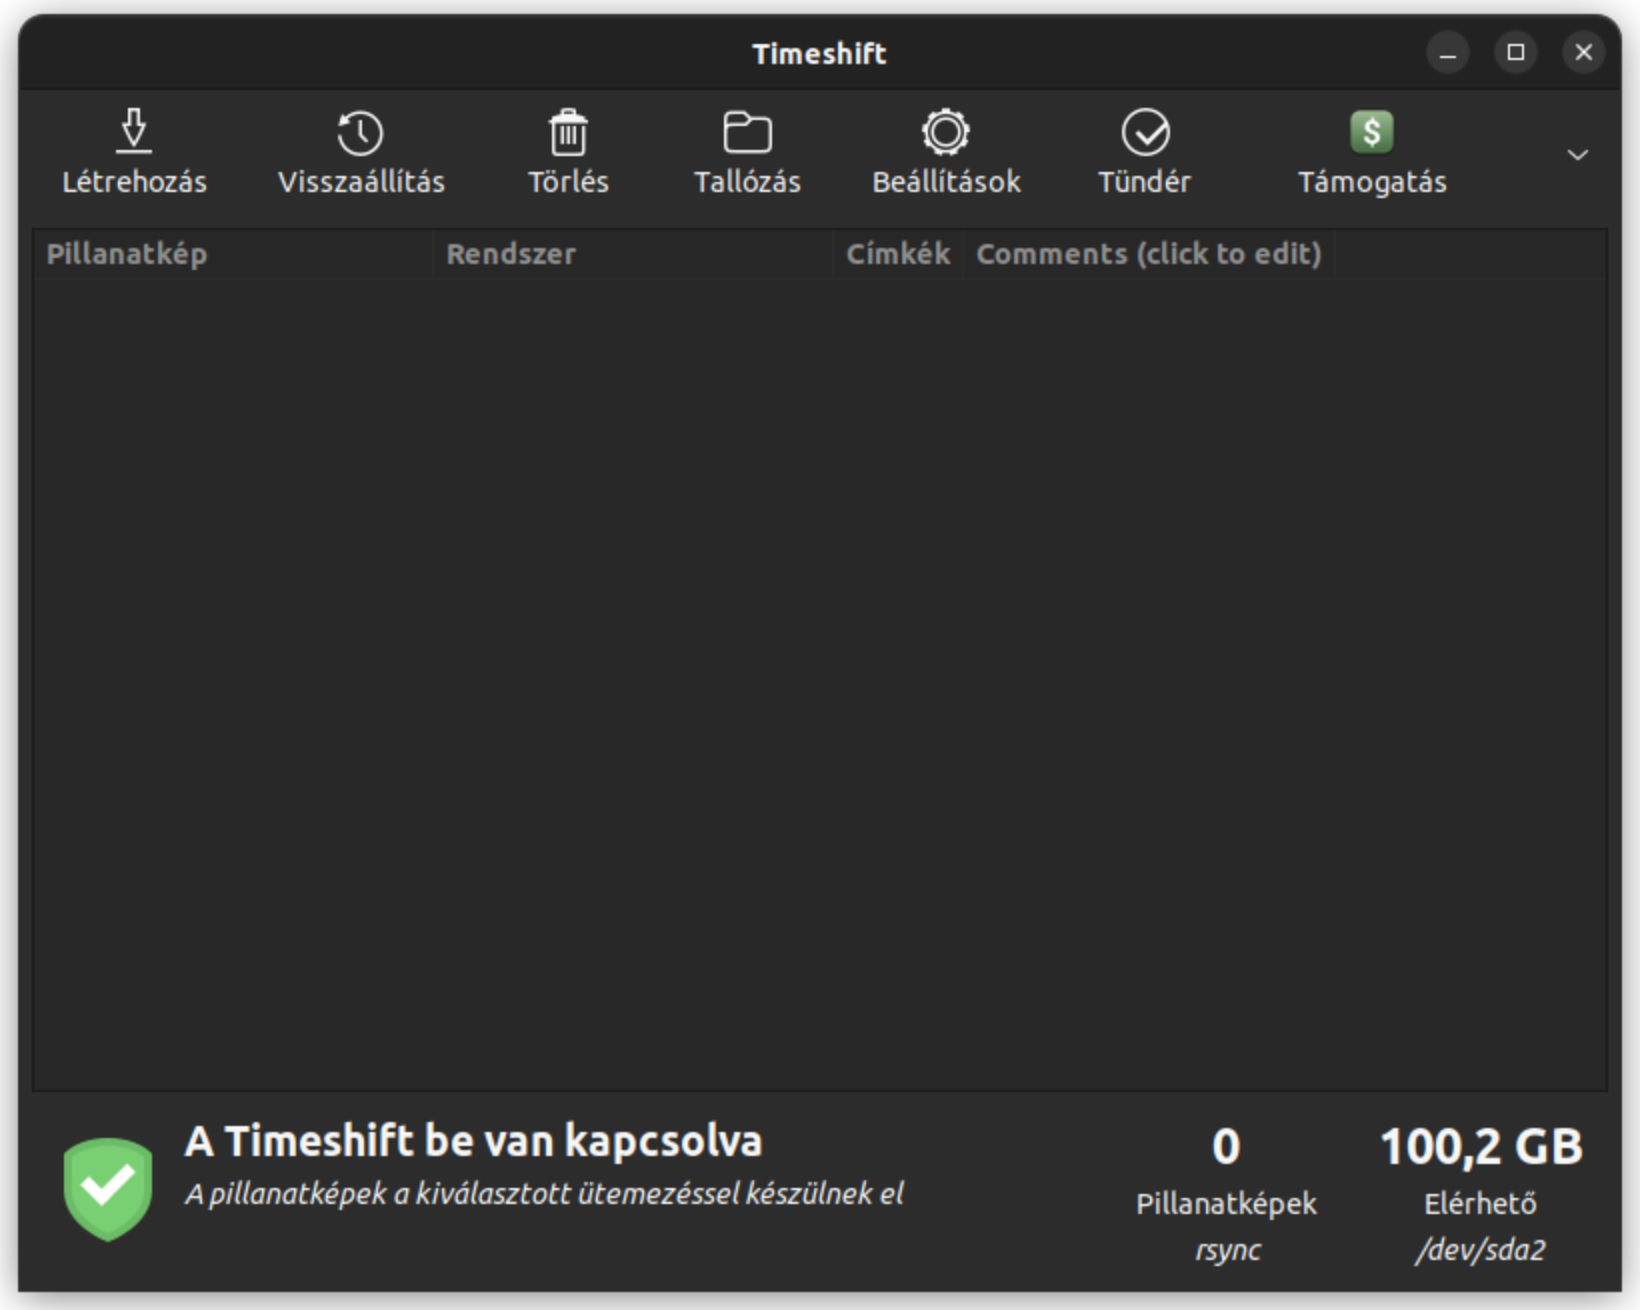This screenshot has width=1640, height=1310.
Task: Sort by the Rendszer column header
Action: point(633,254)
